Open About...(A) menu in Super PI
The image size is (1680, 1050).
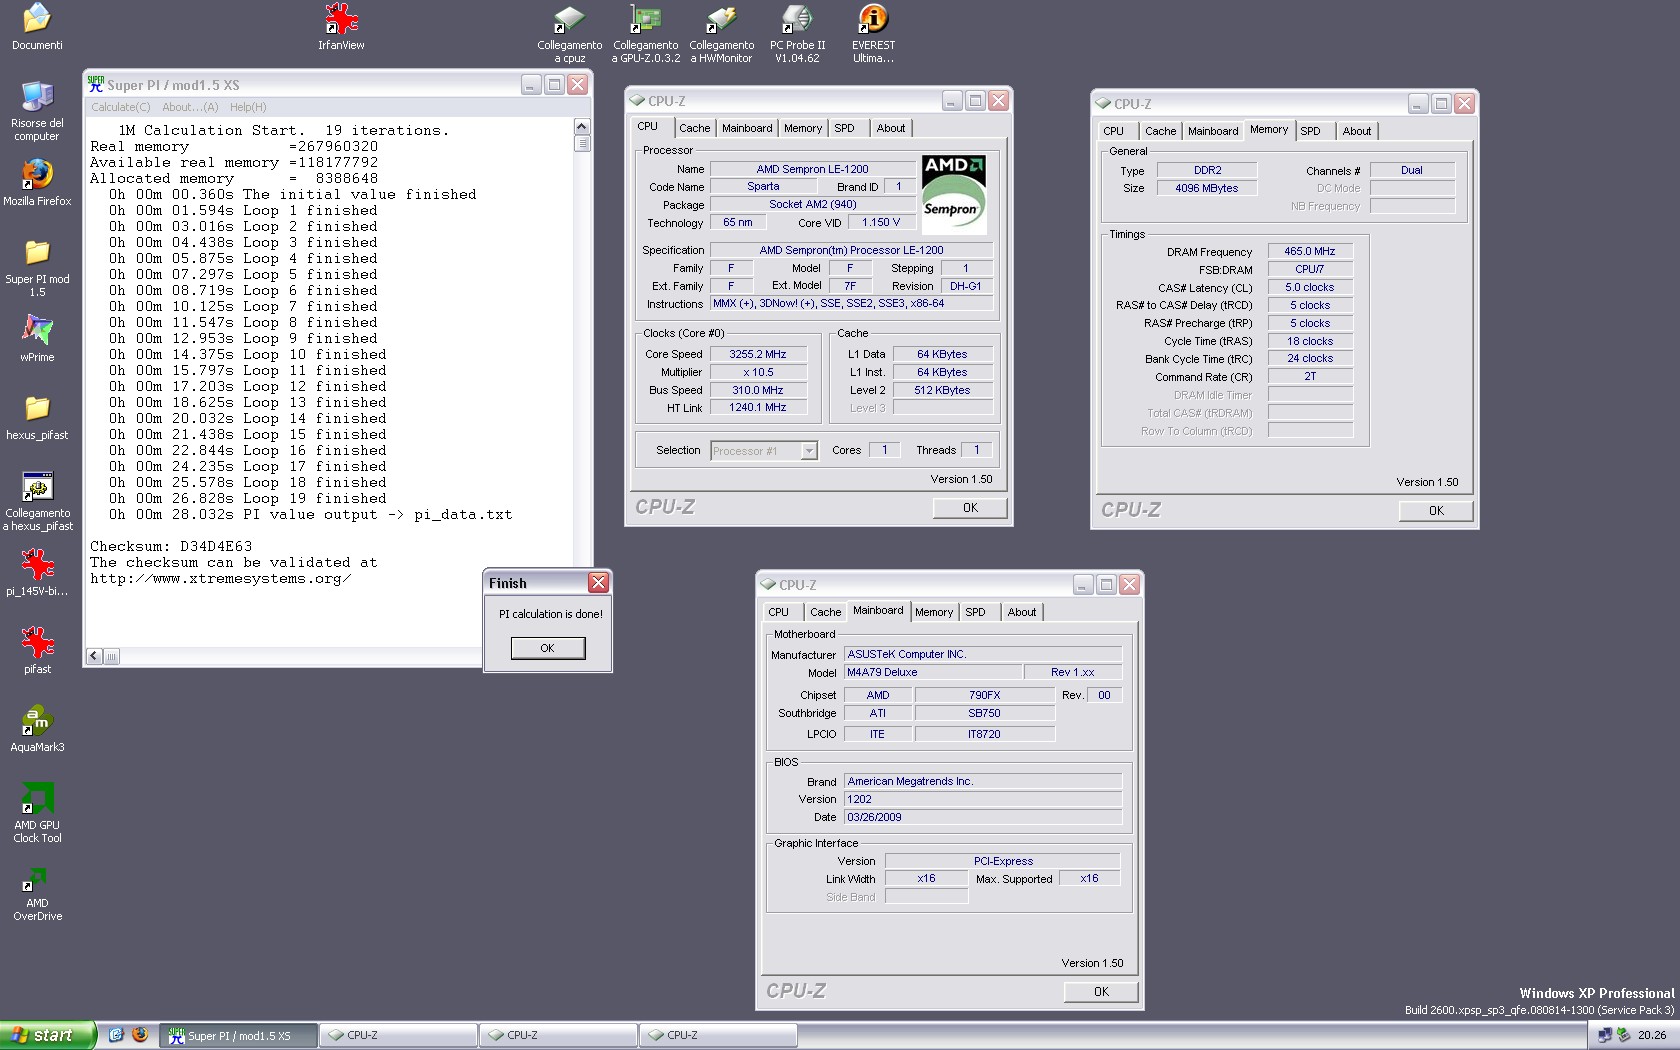190,107
